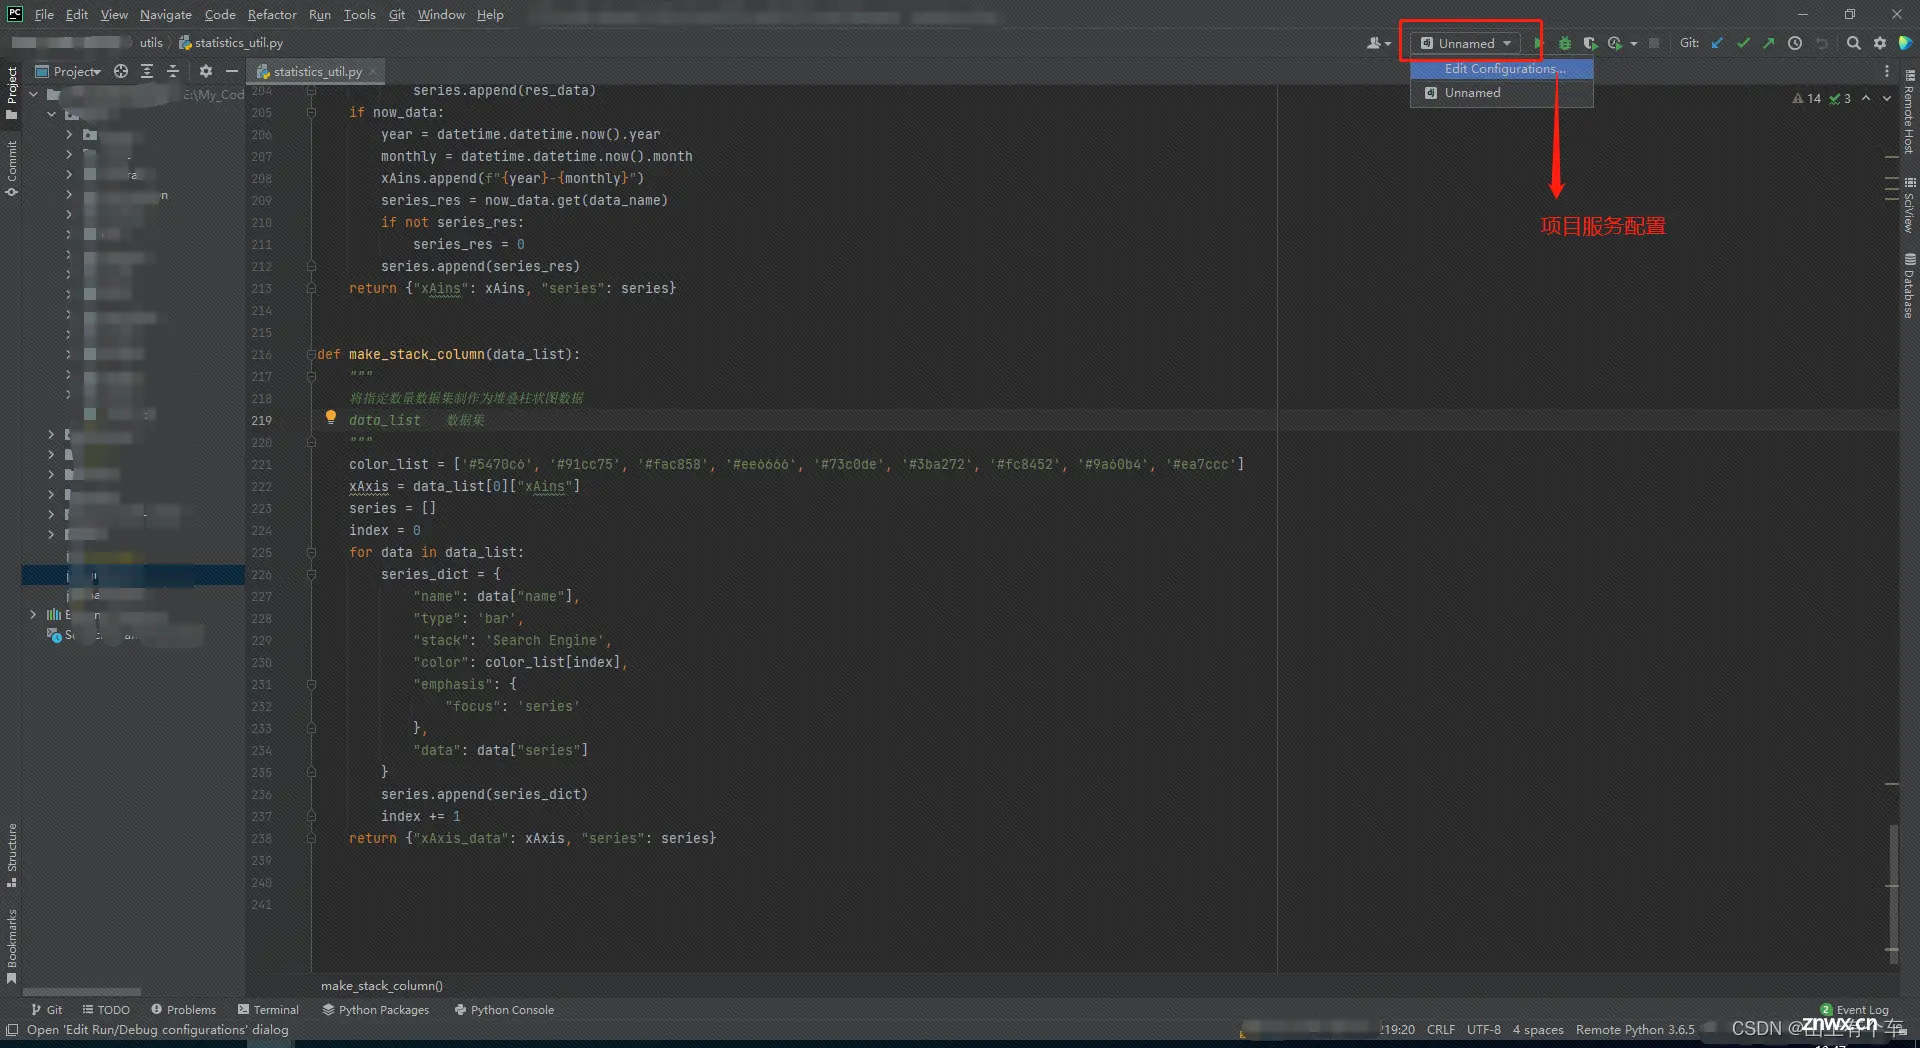
Task: Select the Unnamed Django configuration entry in the list
Action: pos(1502,93)
